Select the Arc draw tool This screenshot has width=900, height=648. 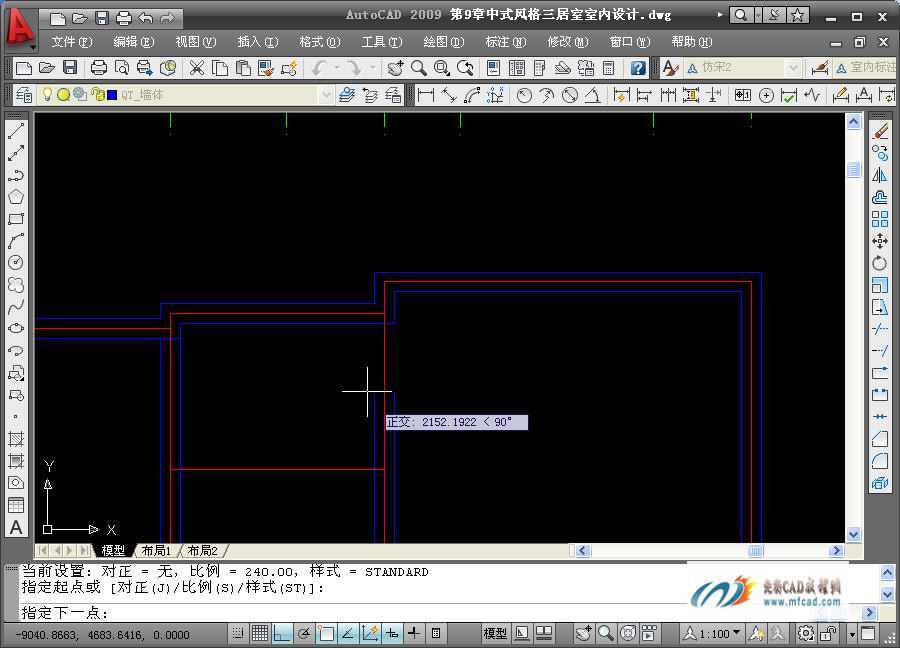pos(16,240)
